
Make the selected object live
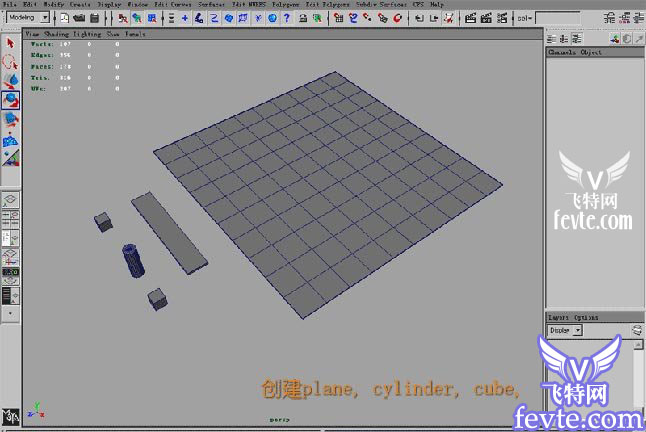coord(397,18)
